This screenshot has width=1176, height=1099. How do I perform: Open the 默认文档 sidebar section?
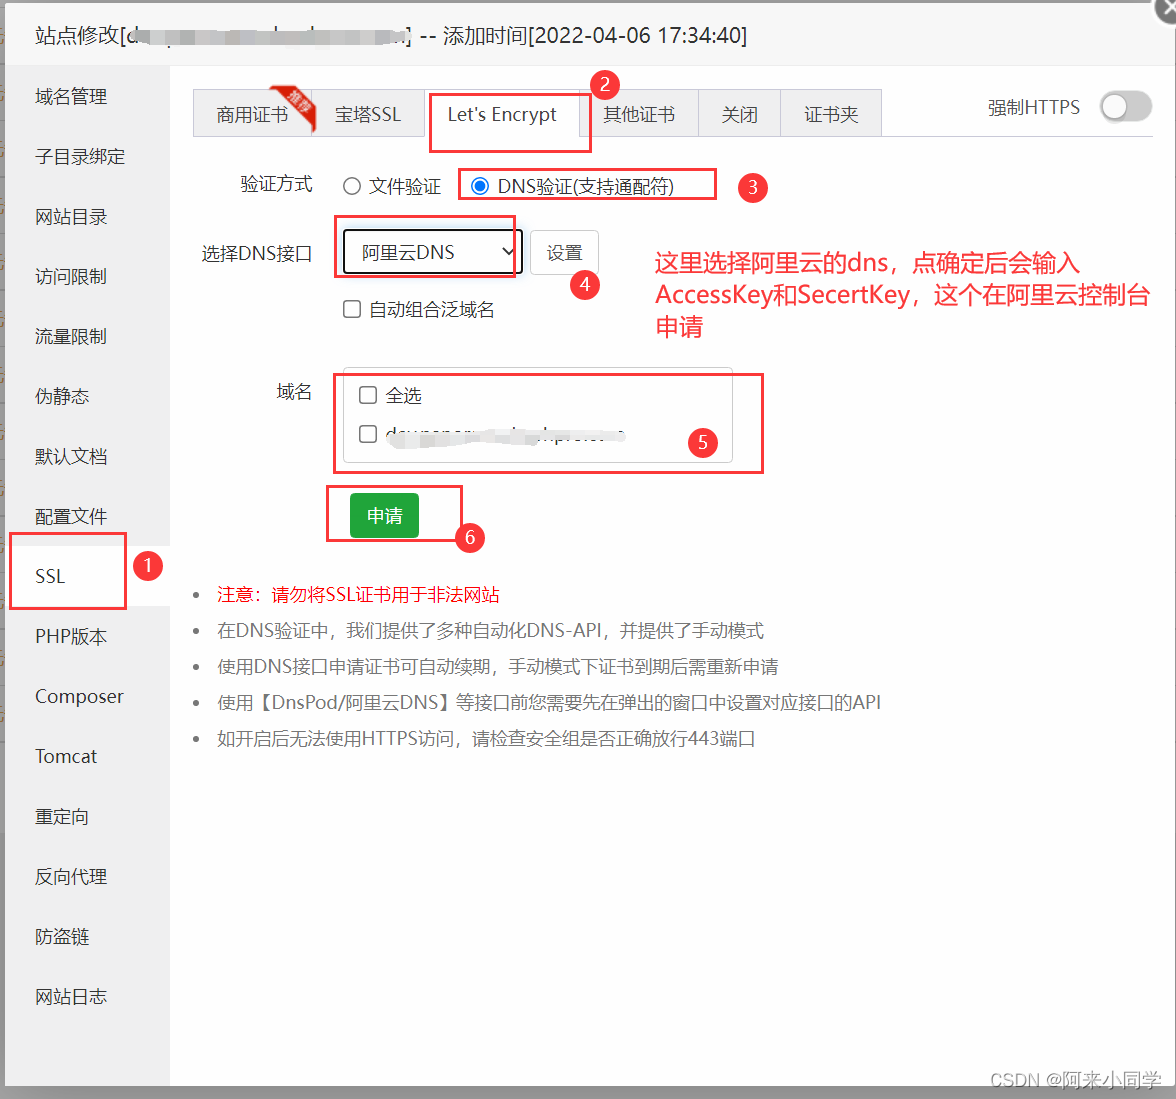click(x=71, y=456)
